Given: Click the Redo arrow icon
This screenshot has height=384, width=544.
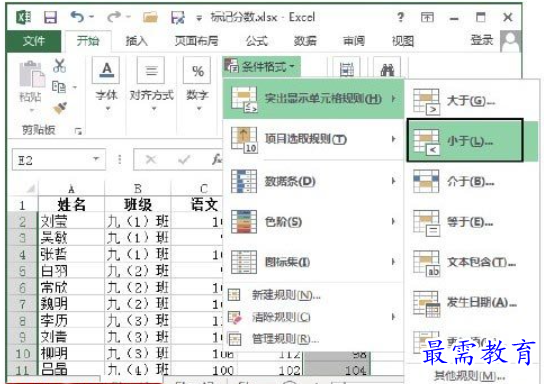Looking at the screenshot, I should (x=113, y=16).
